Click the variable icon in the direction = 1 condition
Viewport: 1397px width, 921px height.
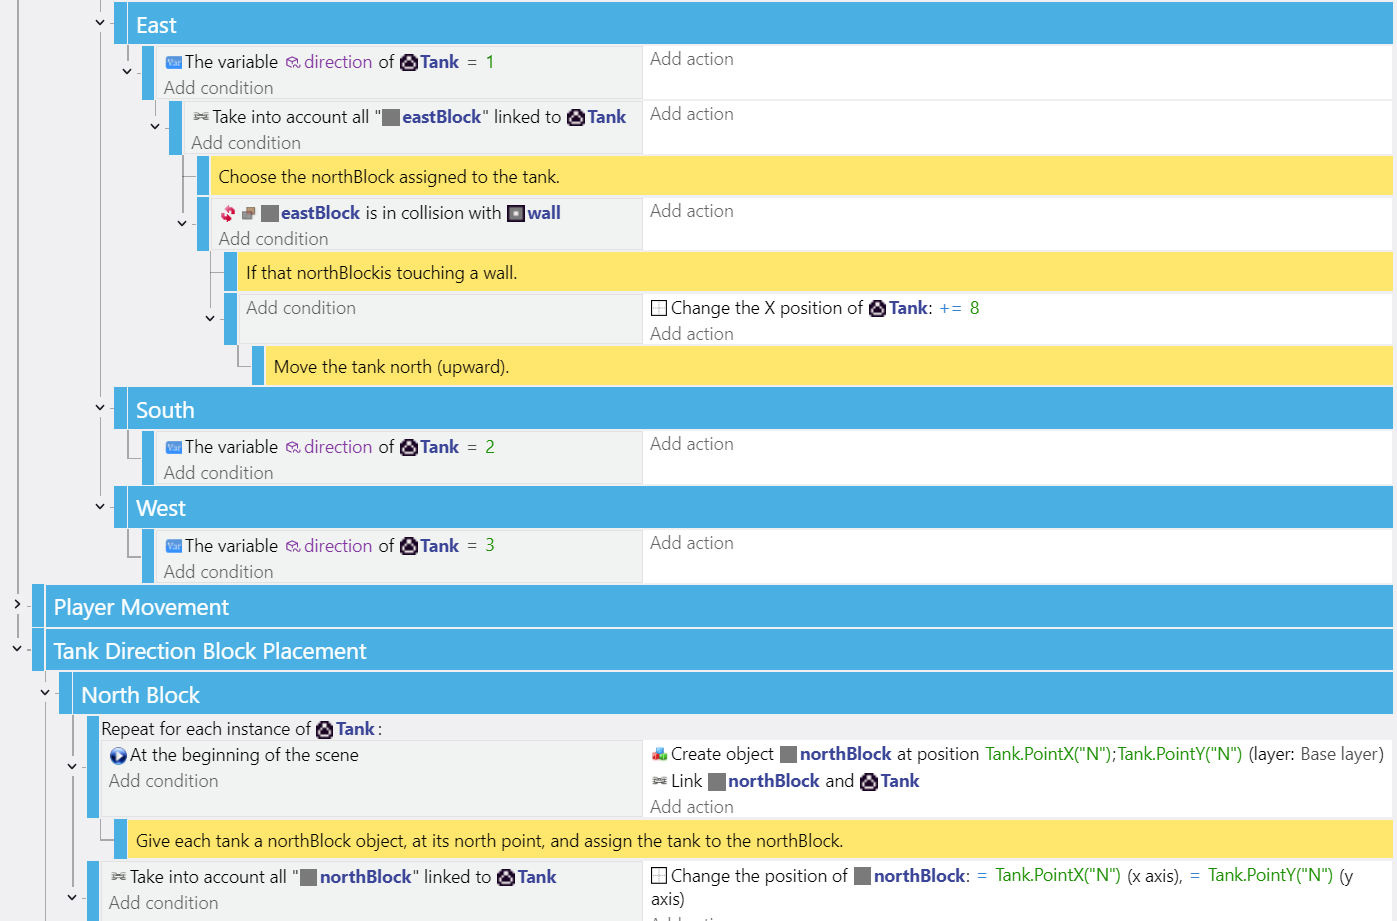[173, 62]
